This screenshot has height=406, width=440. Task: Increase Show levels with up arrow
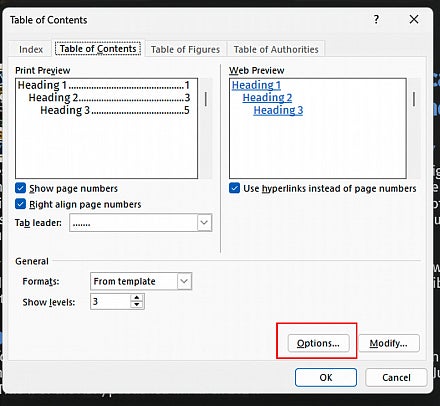(x=137, y=297)
